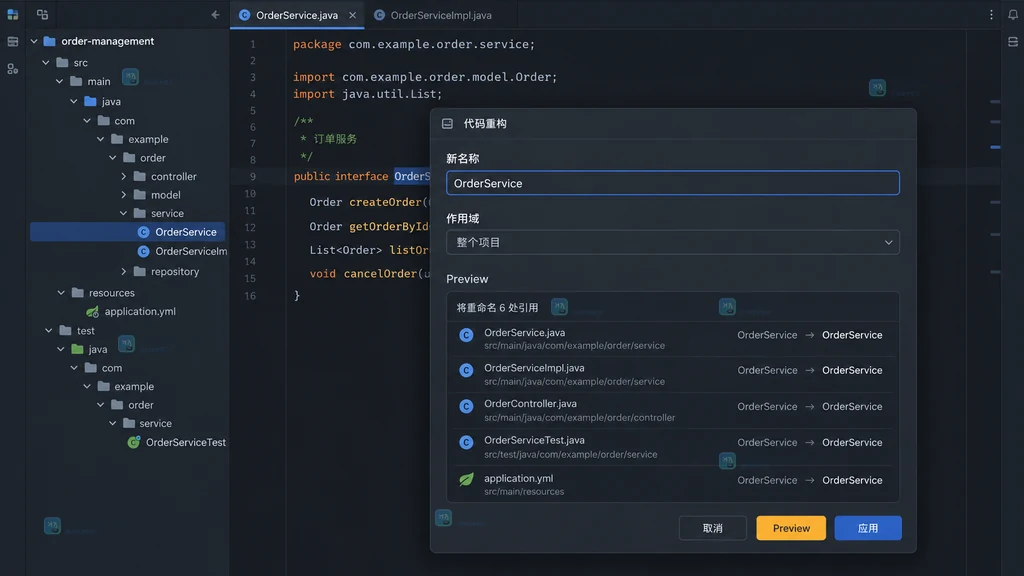1024x576 pixels.
Task: Expand the controller folder
Action: (123, 176)
